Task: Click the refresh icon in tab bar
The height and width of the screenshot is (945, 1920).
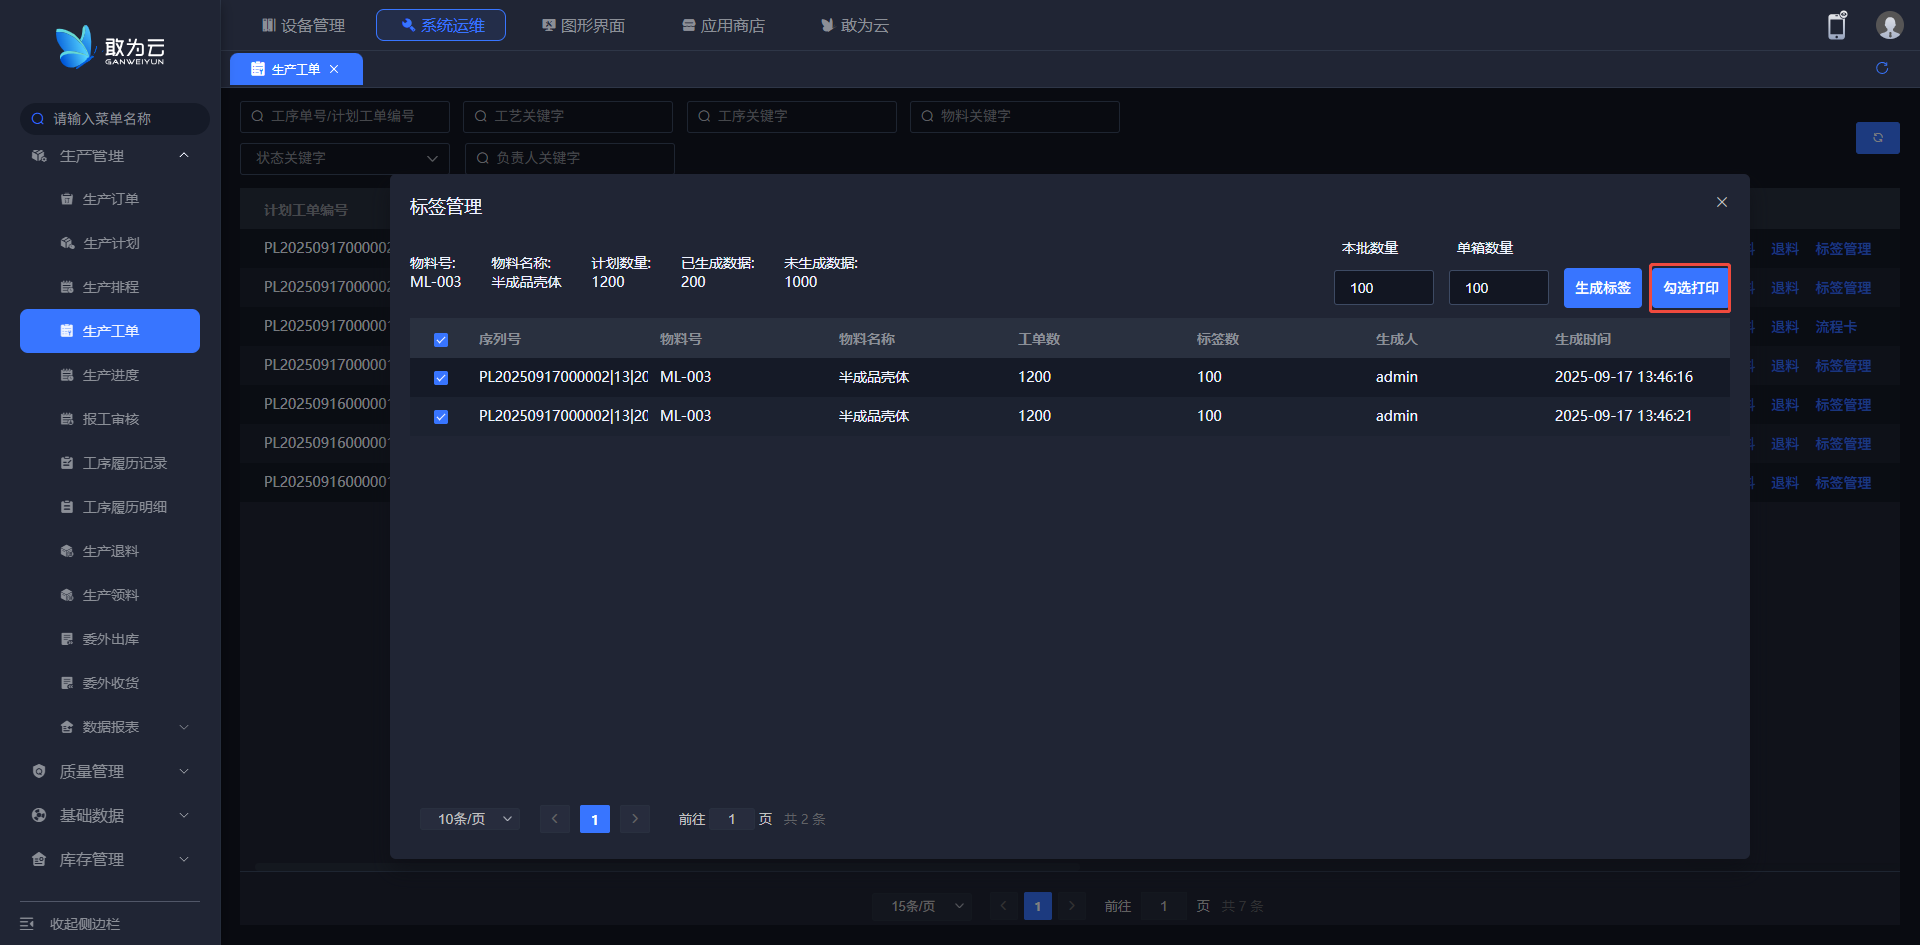Action: (x=1882, y=68)
